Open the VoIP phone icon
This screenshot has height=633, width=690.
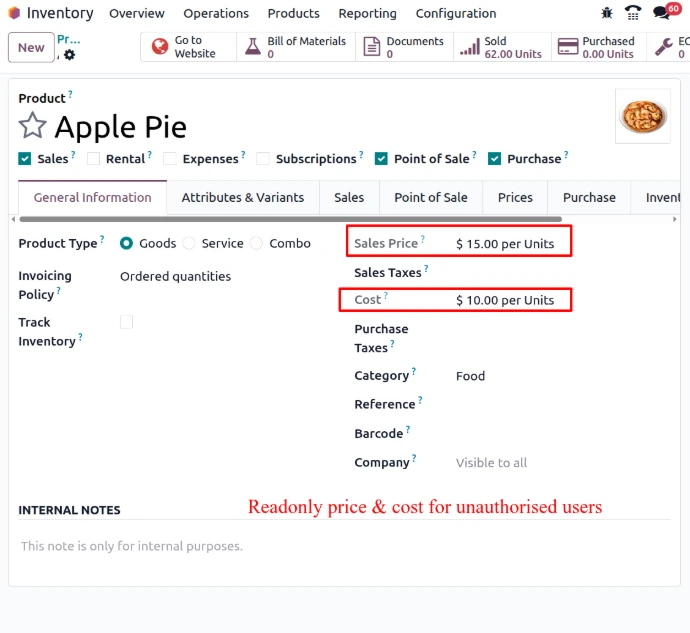633,13
